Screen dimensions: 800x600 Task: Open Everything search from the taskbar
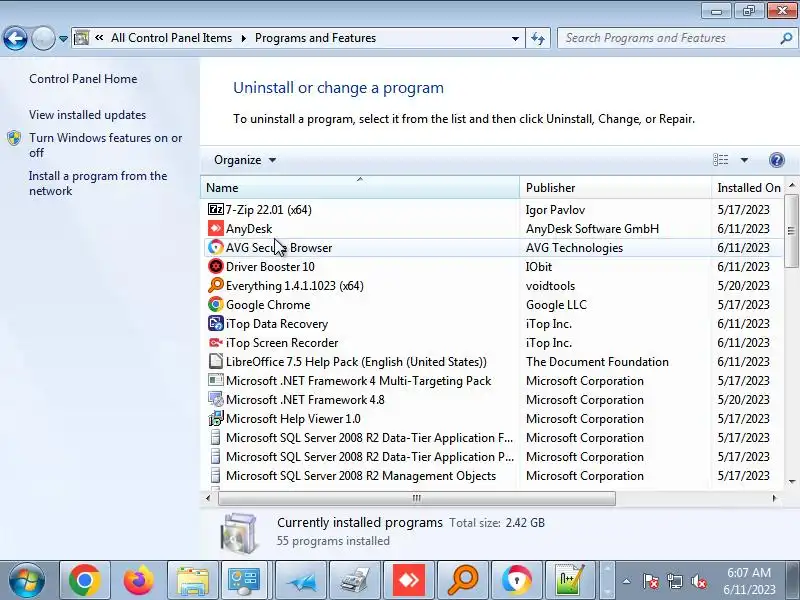tap(463, 580)
